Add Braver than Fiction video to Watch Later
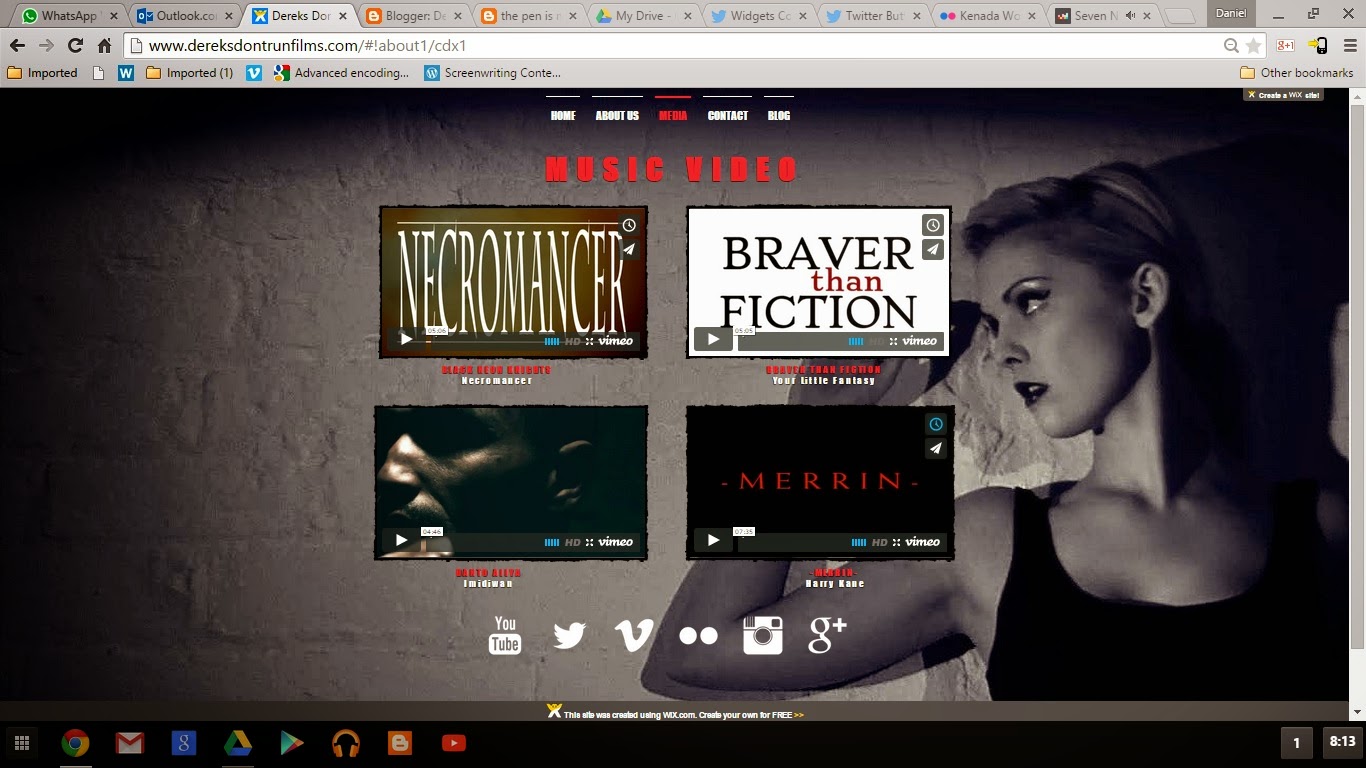Viewport: 1366px width, 768px height. click(932, 225)
